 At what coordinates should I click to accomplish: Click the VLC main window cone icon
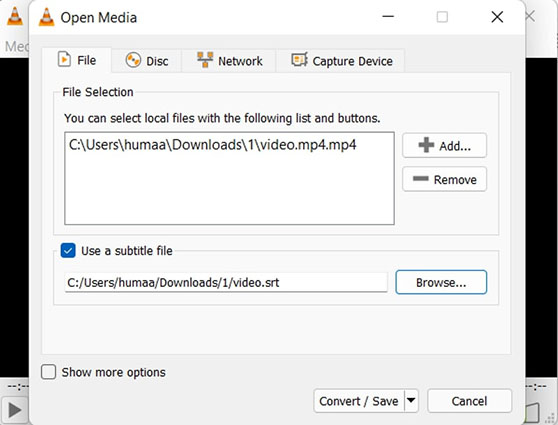pos(15,16)
